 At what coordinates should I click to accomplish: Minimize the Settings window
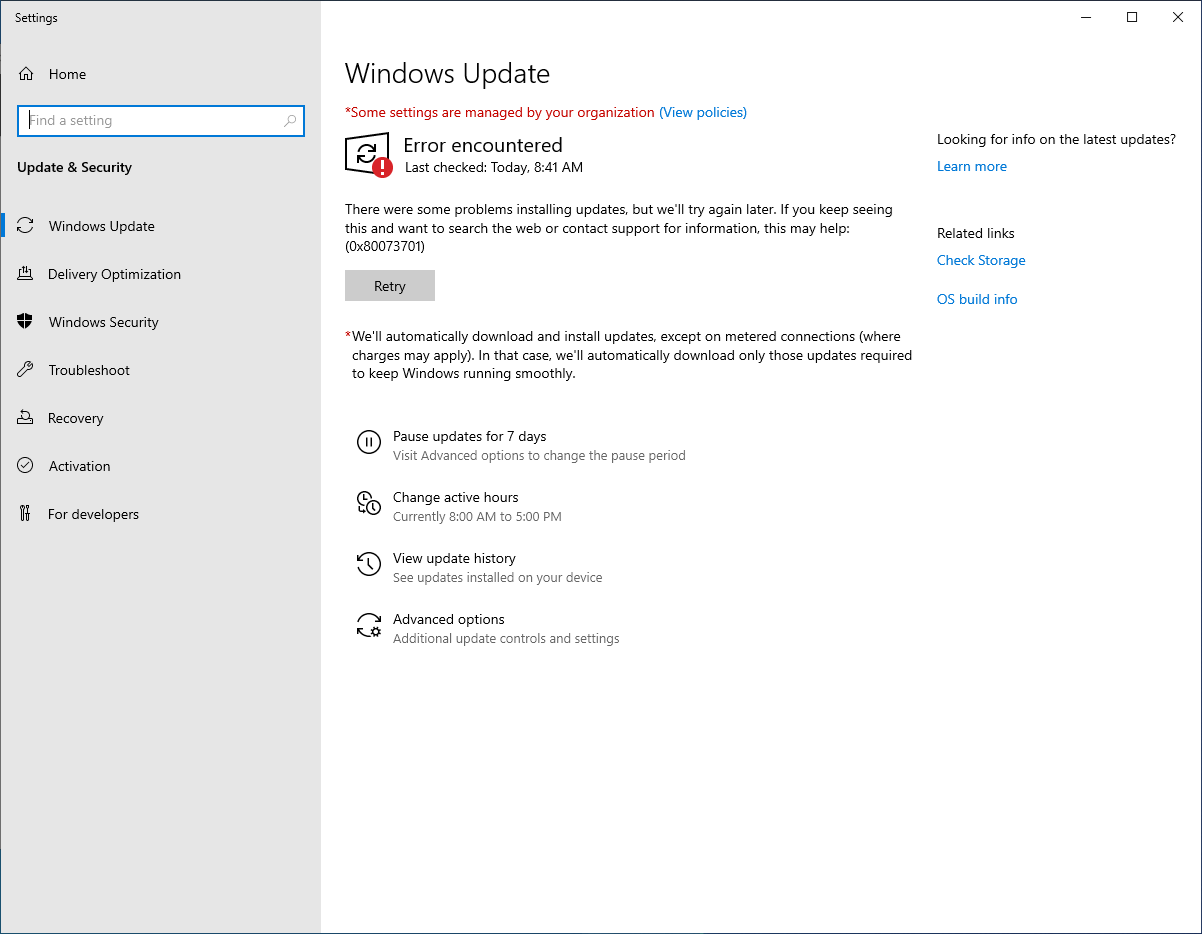(1086, 17)
